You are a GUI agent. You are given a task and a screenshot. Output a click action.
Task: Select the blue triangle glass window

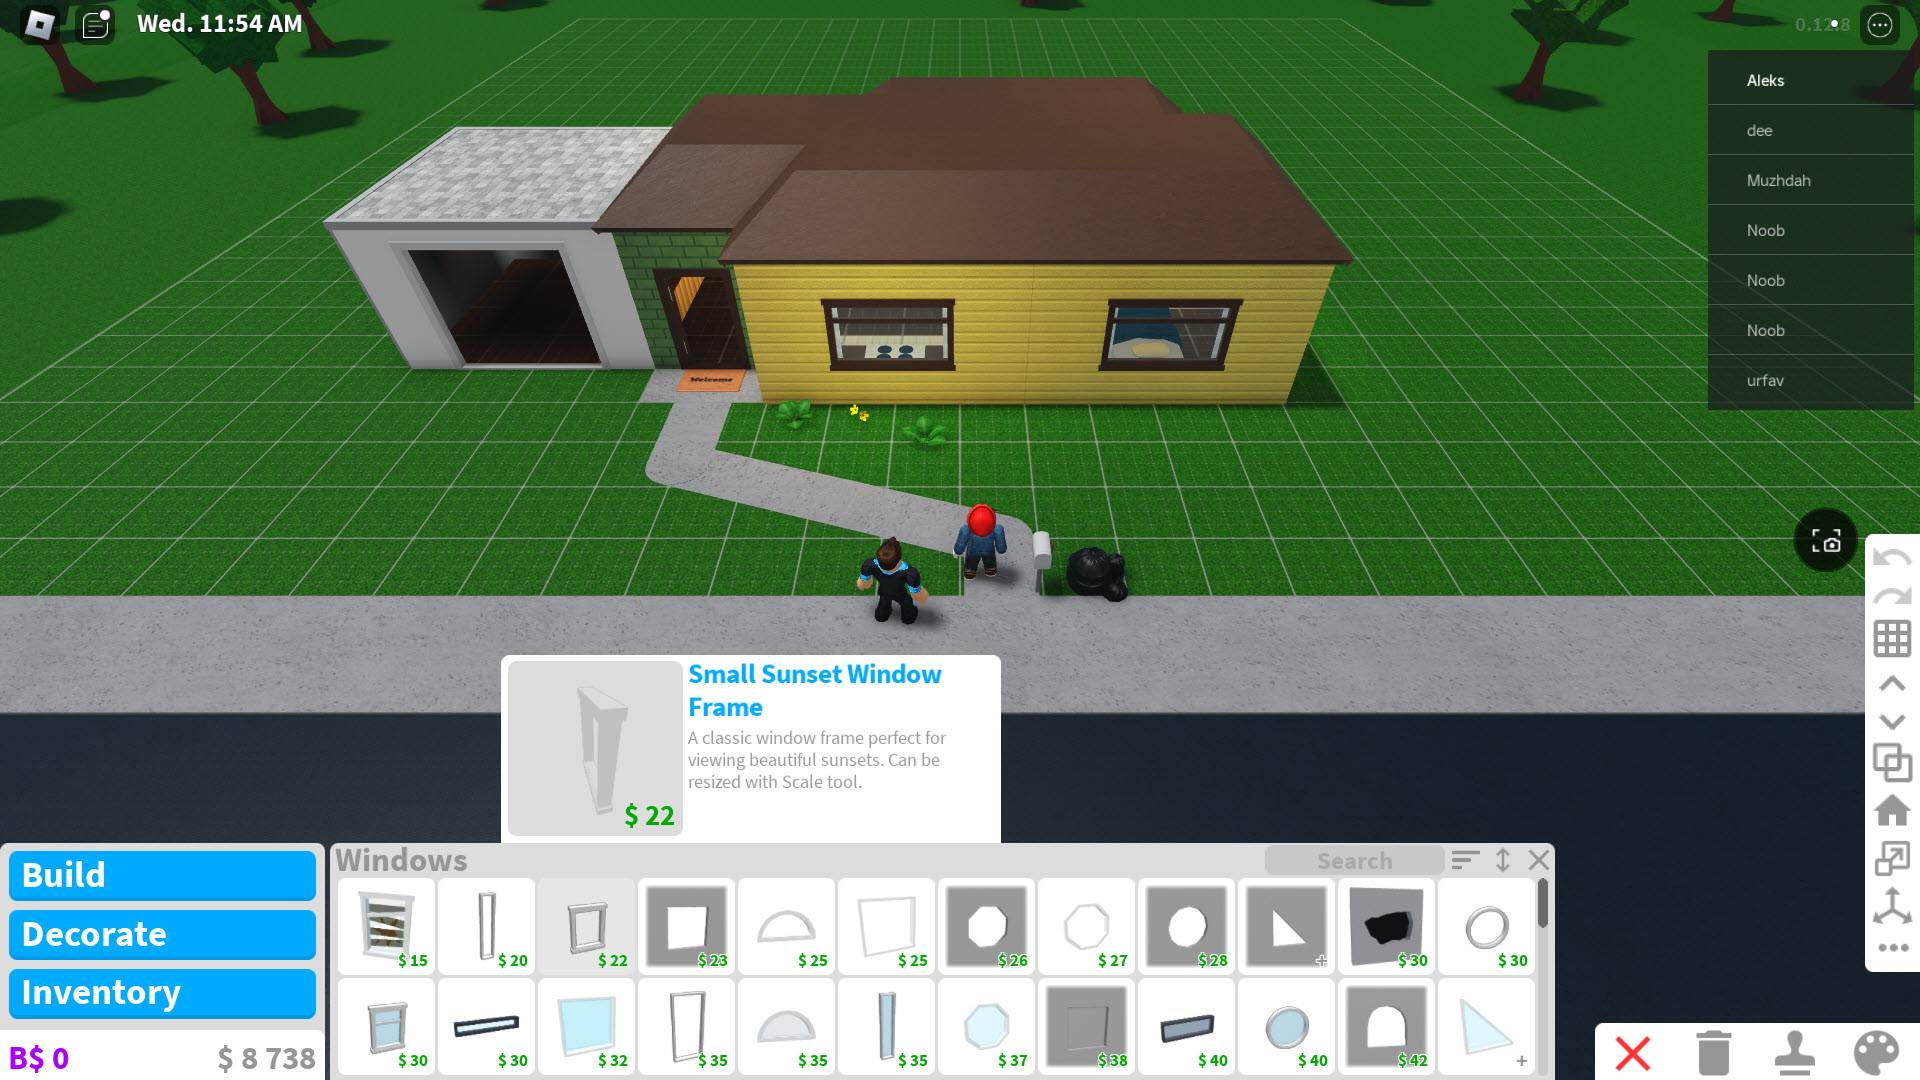click(1486, 1027)
